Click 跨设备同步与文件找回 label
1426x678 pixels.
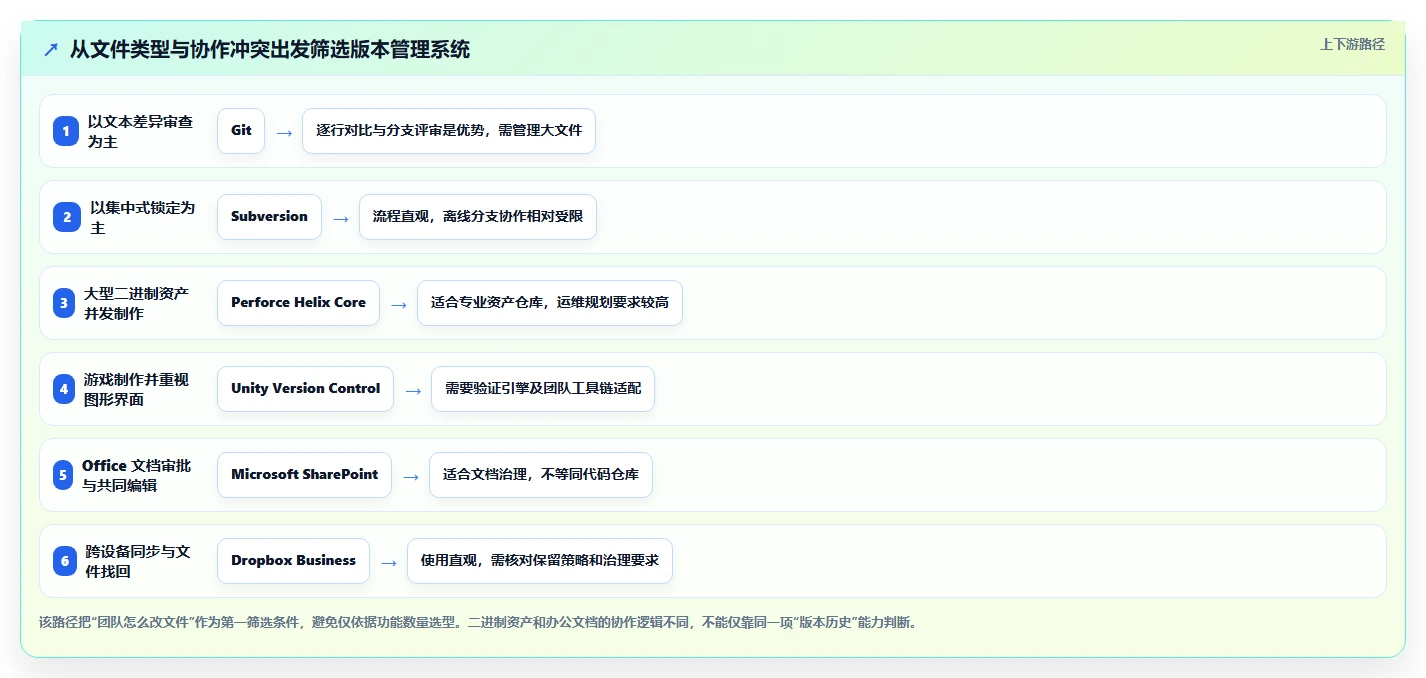[138, 561]
